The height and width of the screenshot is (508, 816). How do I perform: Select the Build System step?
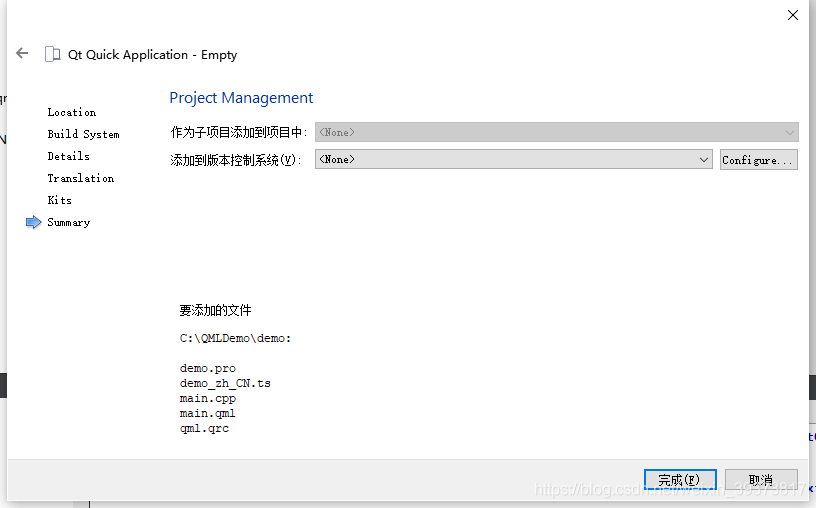coord(83,134)
